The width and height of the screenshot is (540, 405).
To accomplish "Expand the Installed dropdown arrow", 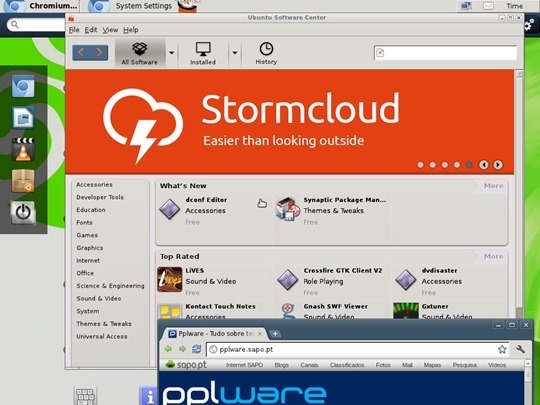I will pyautogui.click(x=235, y=53).
